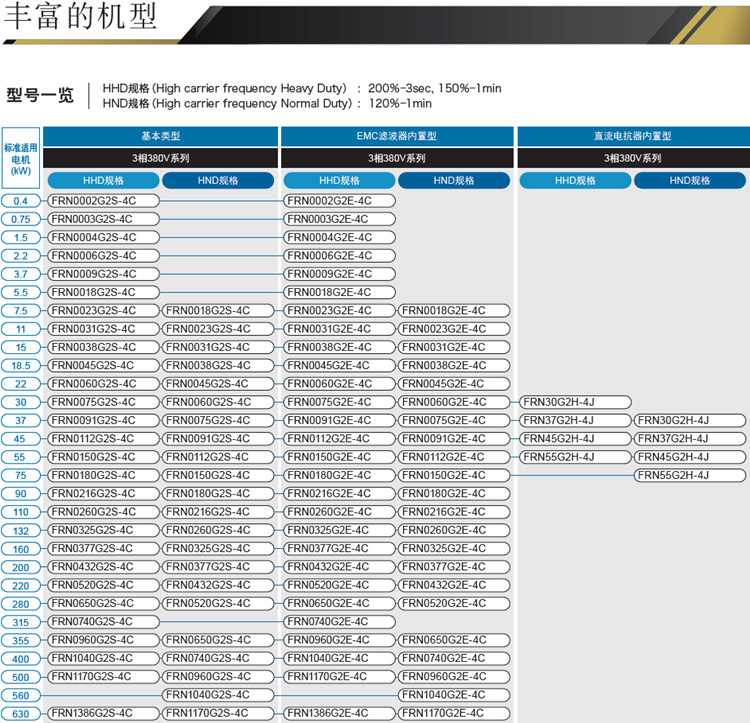Click HHD规格 pill under 基本类型
The width and height of the screenshot is (750, 723).
[103, 180]
